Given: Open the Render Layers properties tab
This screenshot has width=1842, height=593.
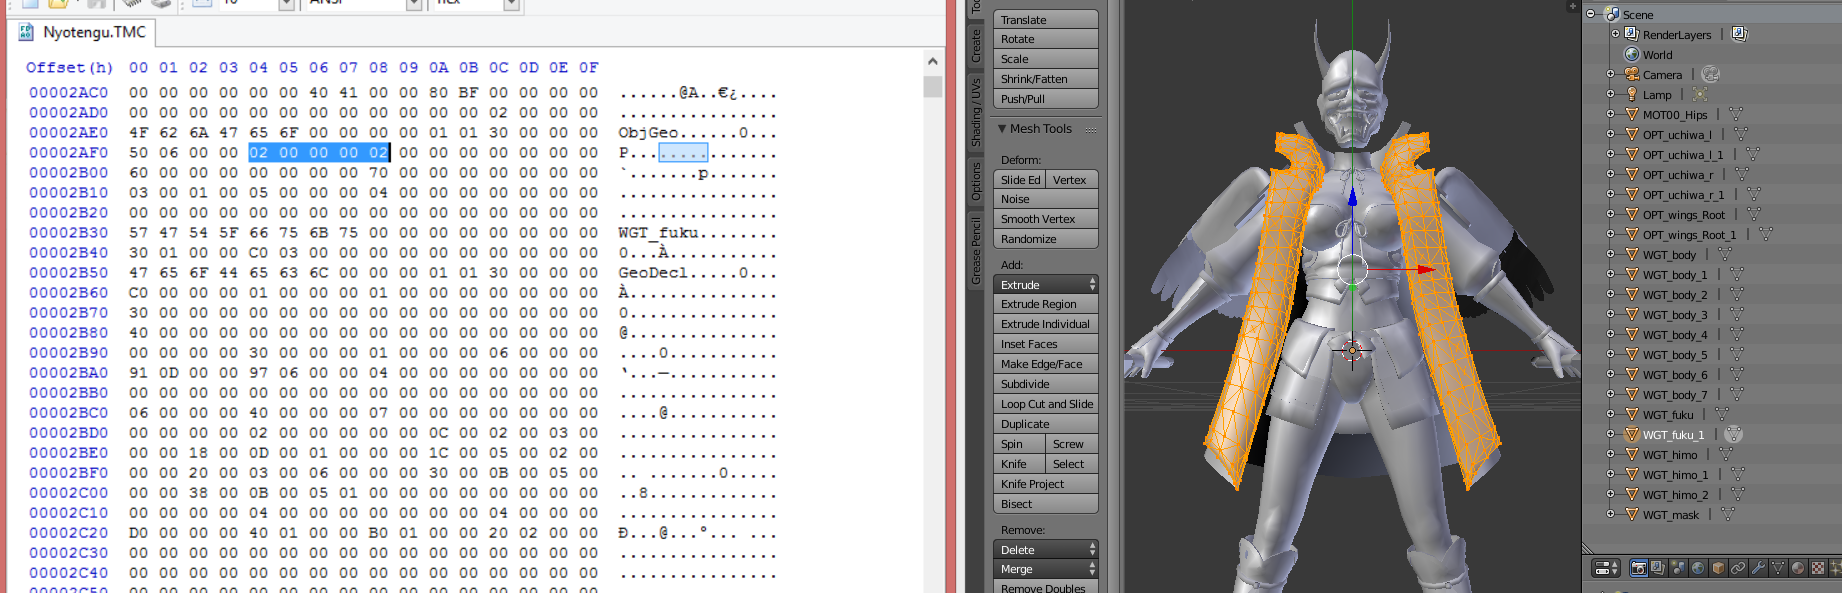Looking at the screenshot, I should coord(1658,568).
